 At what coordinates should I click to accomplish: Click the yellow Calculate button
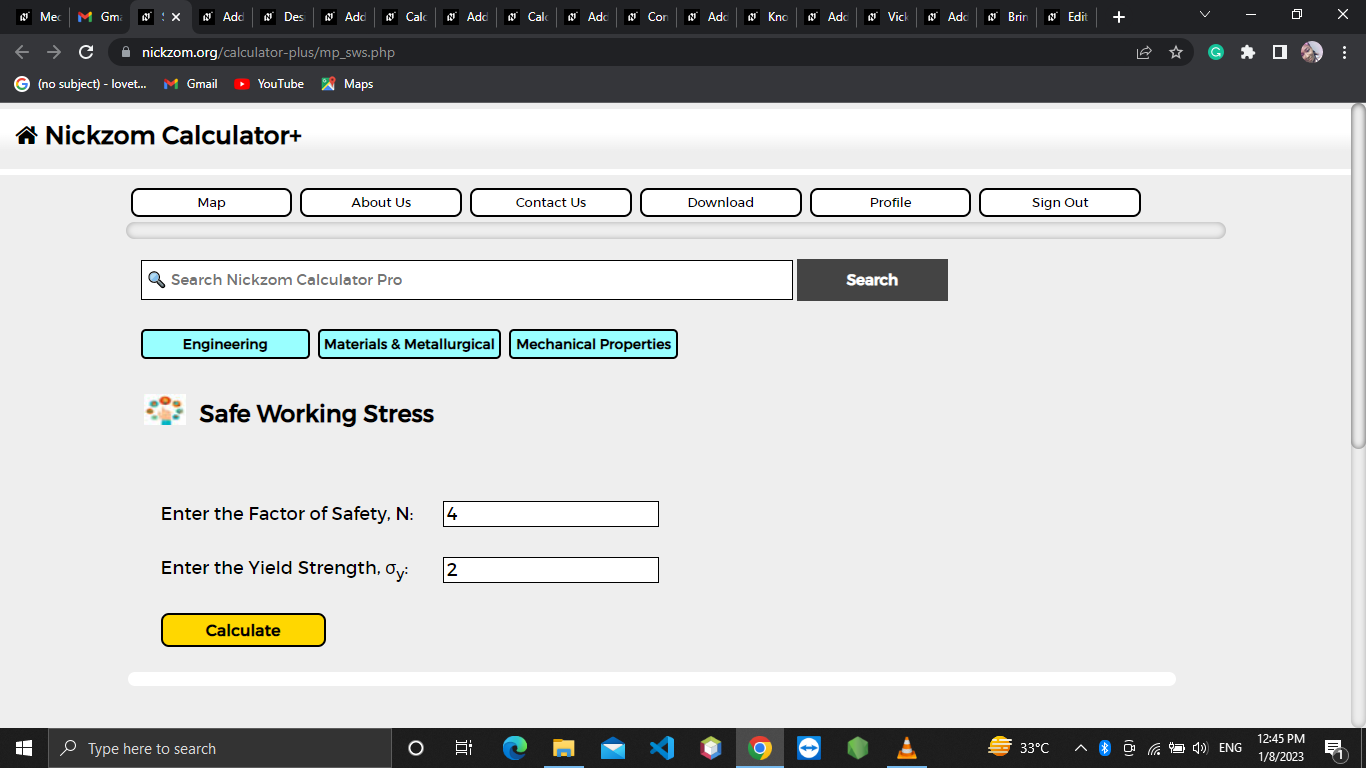coord(243,630)
